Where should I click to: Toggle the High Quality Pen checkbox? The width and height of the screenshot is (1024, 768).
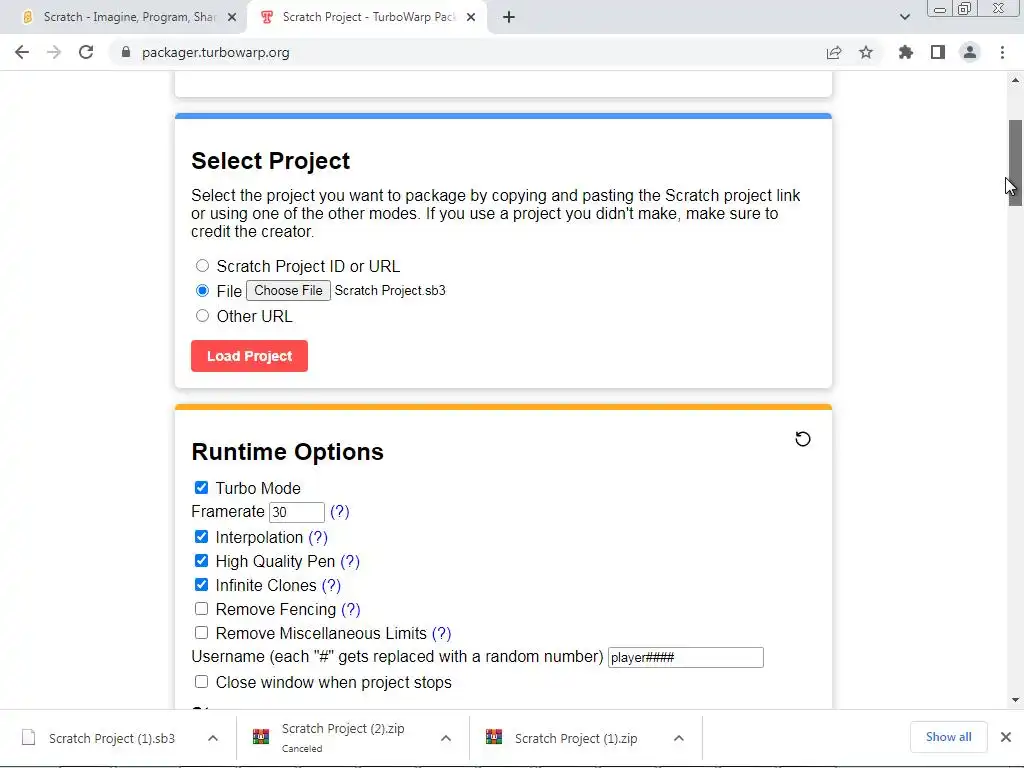pyautogui.click(x=201, y=560)
